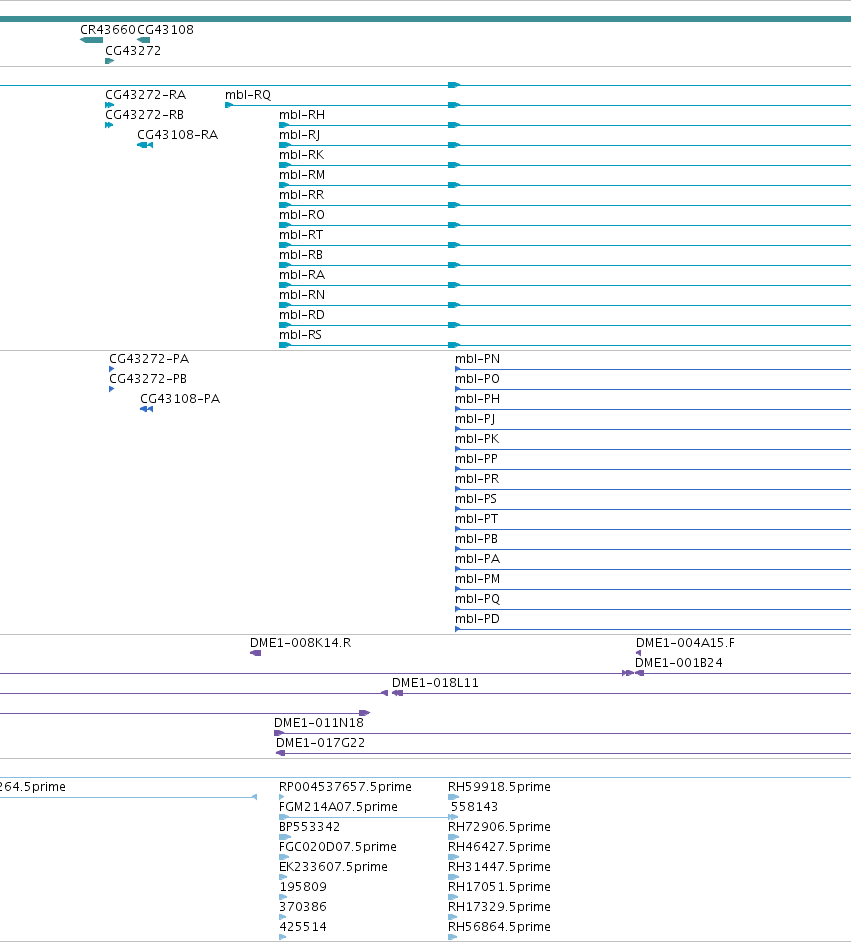Click the RH46427.5prime EST label
Screen dimensions: 851x942
pyautogui.click(x=499, y=846)
